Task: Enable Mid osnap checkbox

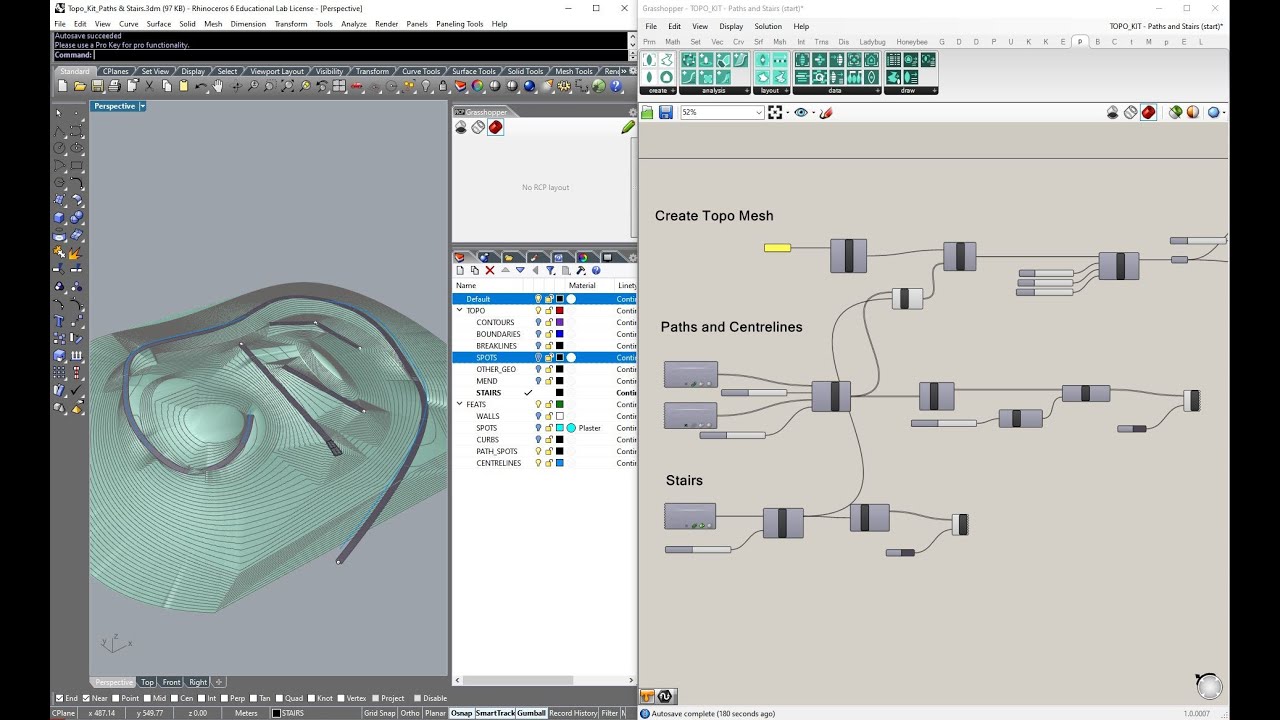Action: 148,698
